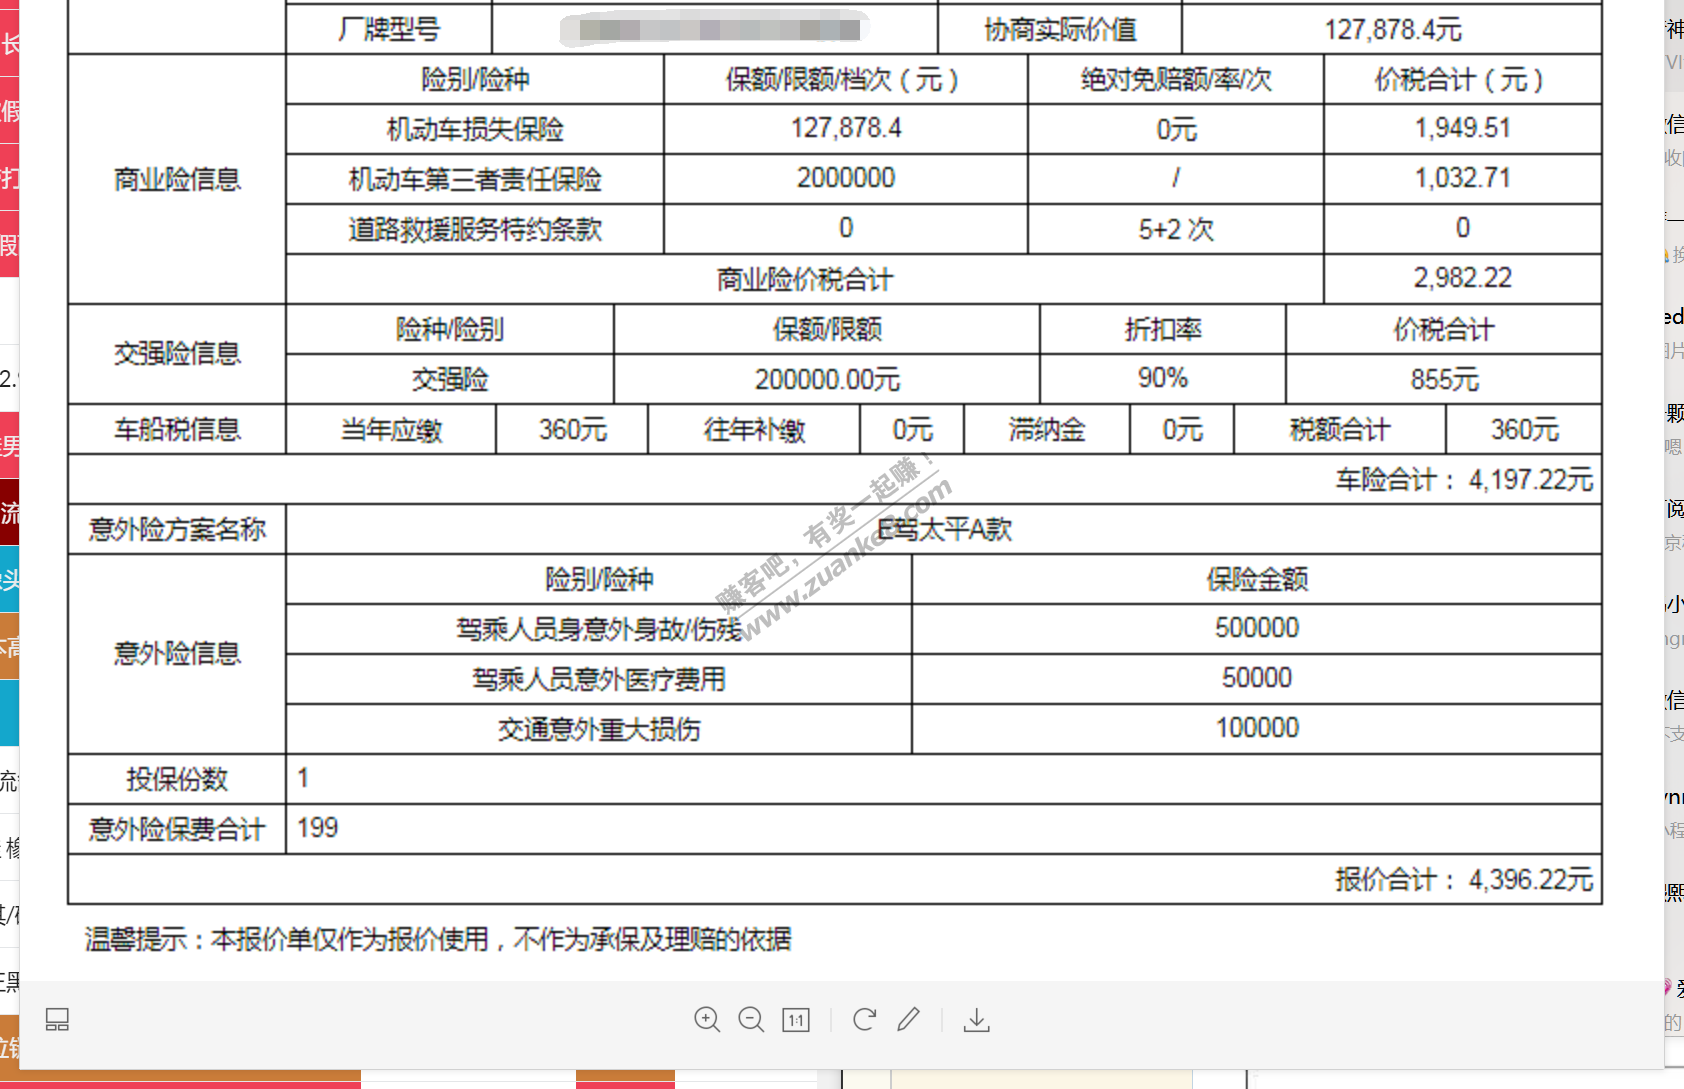Viewport: 1684px width, 1089px height.
Task: Download the image with arrow icon
Action: click(x=977, y=1019)
